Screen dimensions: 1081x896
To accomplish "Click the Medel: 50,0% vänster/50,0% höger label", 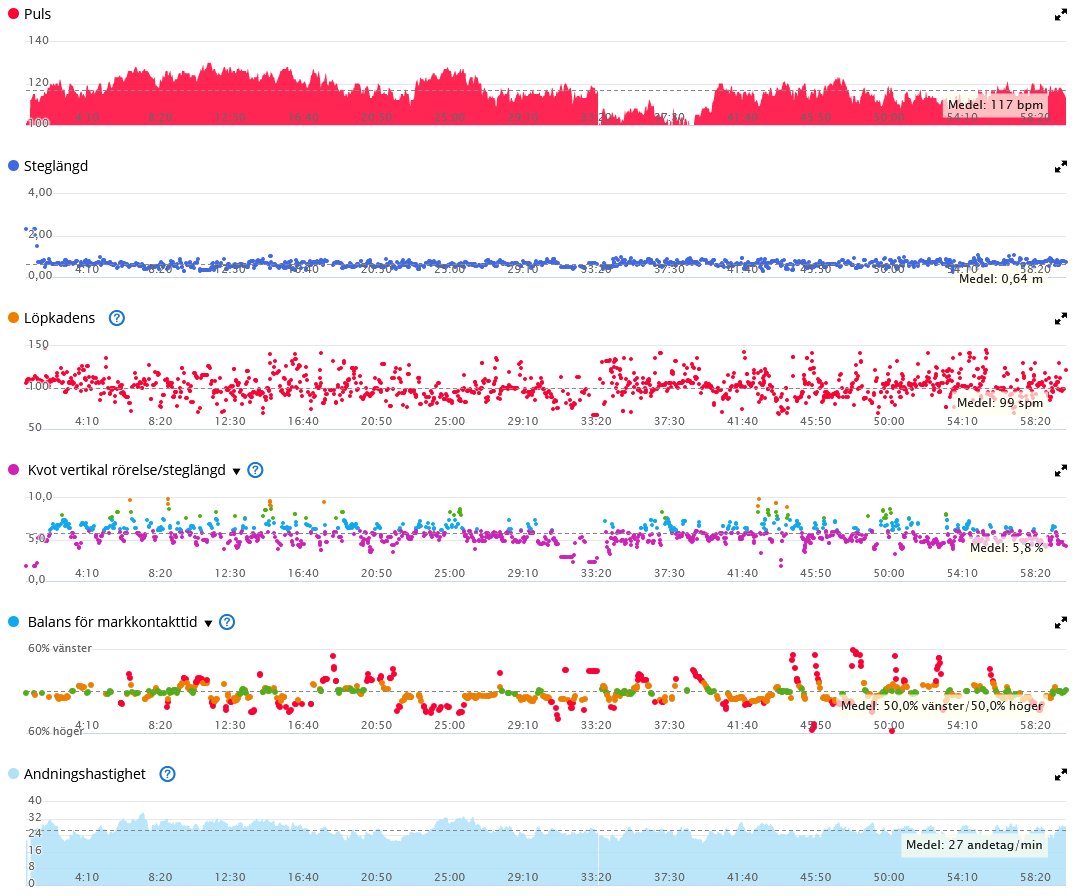I will [x=942, y=706].
